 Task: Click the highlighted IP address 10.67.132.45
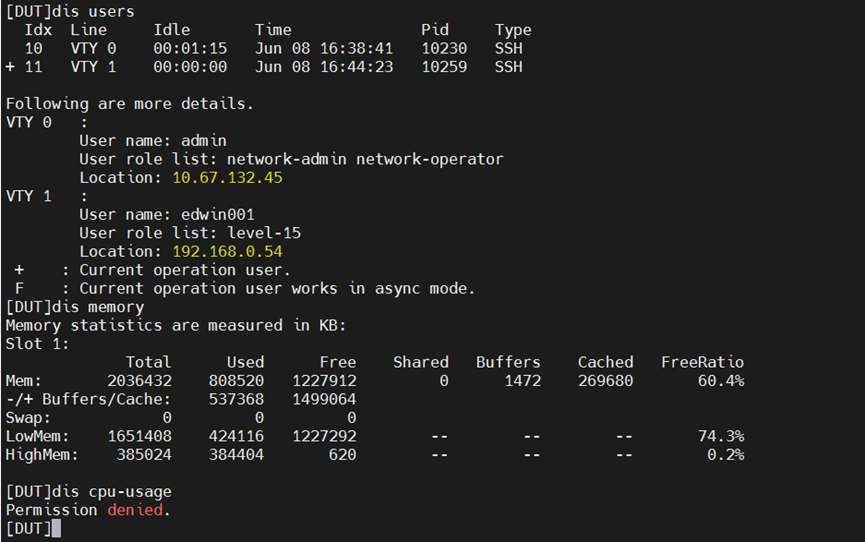coord(227,178)
